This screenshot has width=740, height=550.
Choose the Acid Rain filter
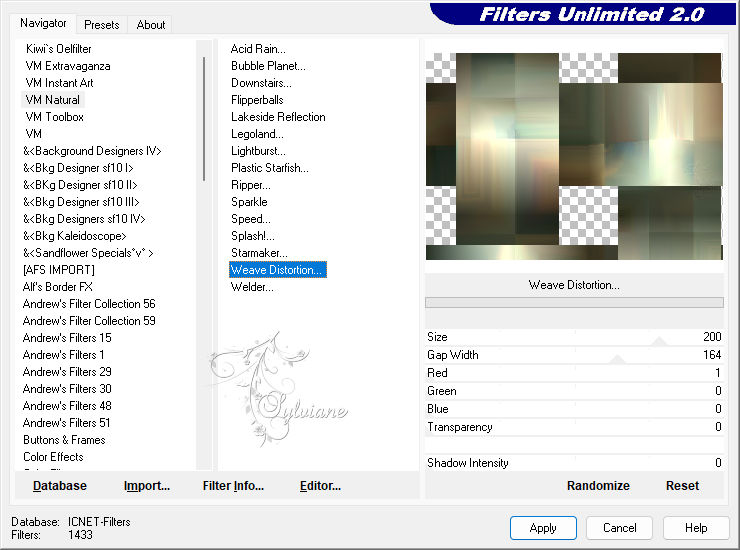pyautogui.click(x=258, y=49)
